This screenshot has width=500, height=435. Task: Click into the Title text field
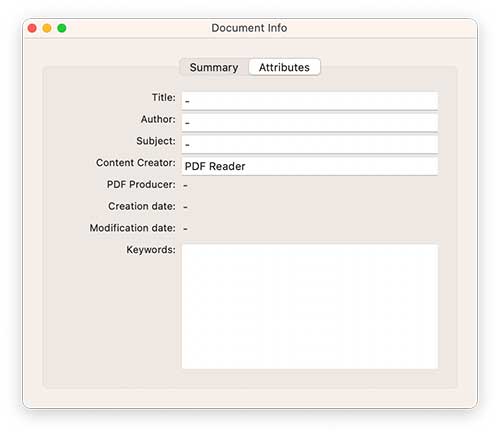(x=310, y=101)
